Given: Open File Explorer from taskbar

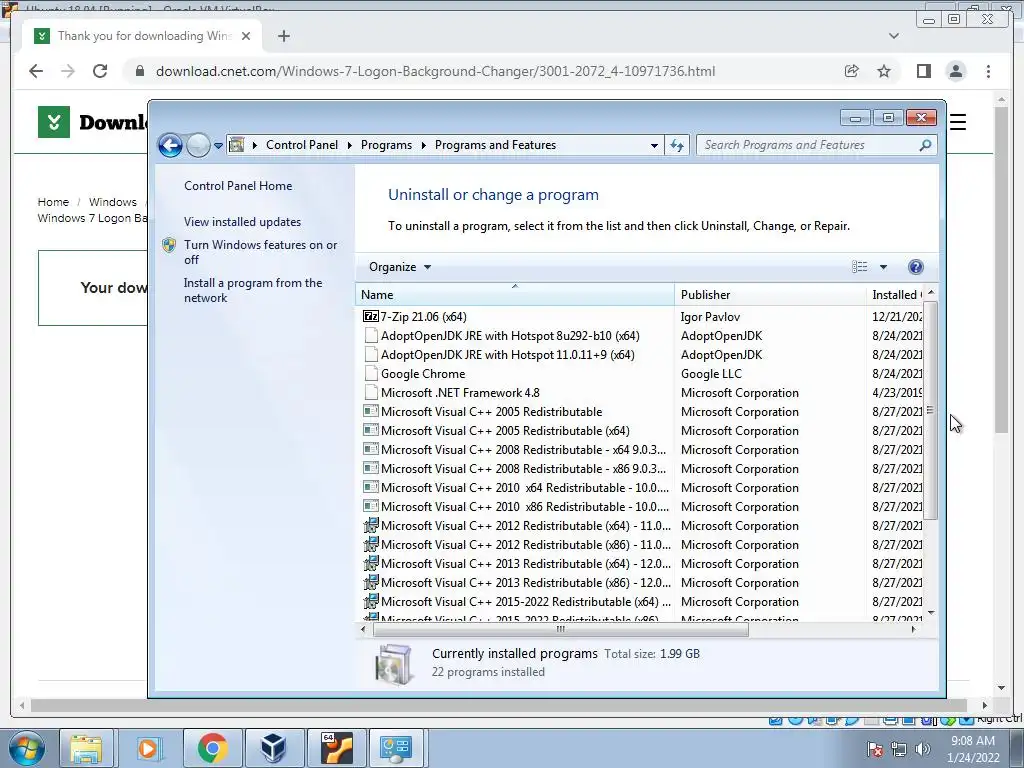Looking at the screenshot, I should click(x=86, y=748).
